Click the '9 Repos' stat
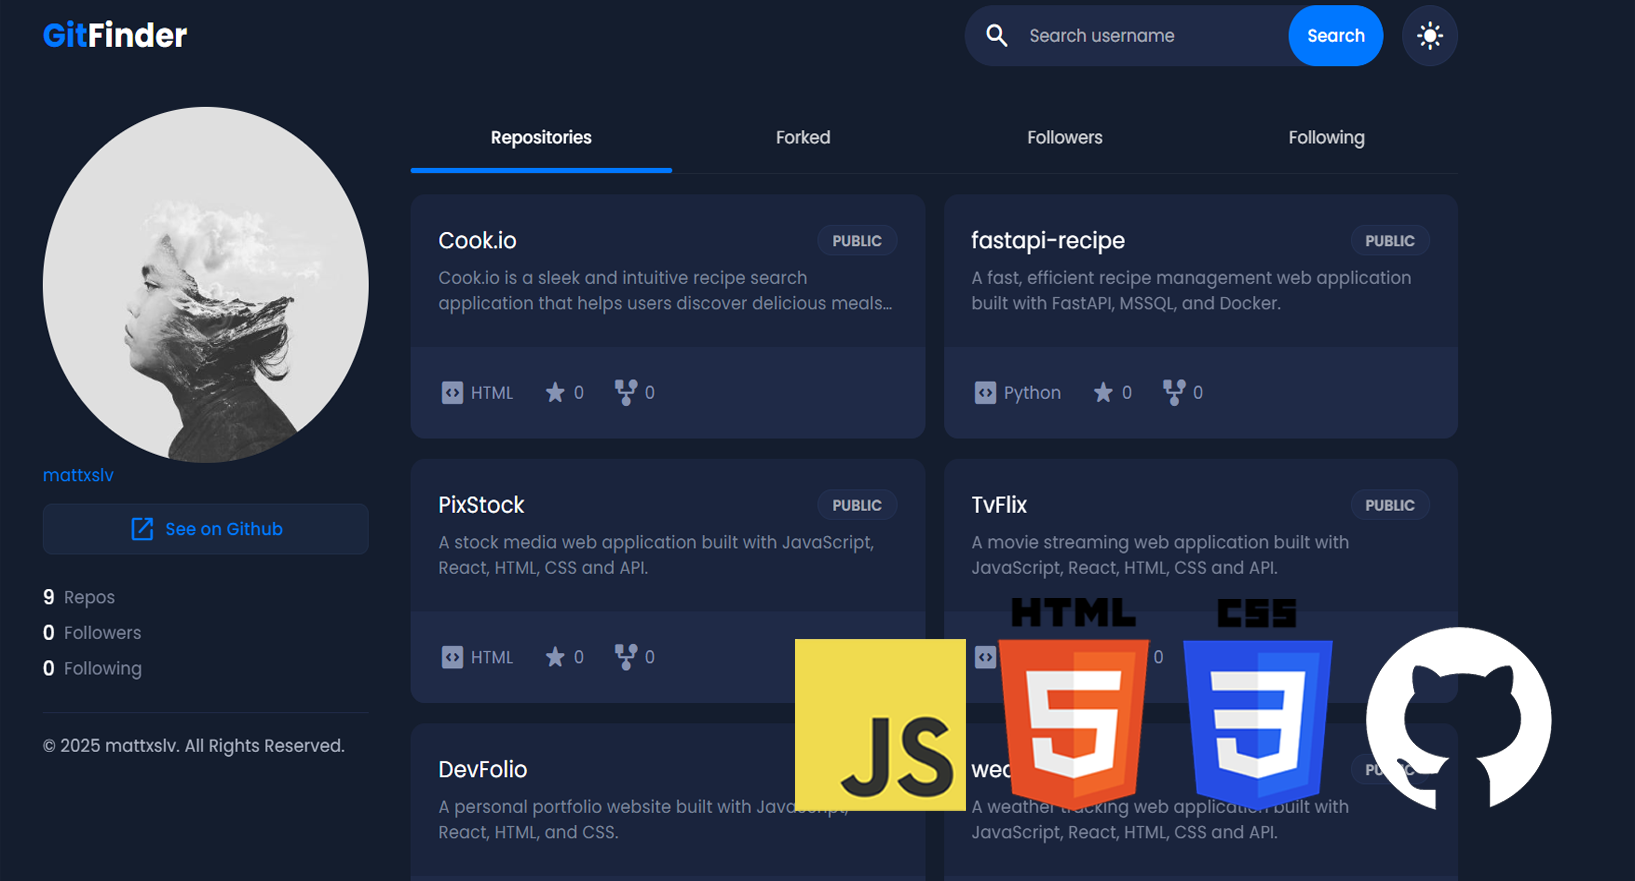 [x=79, y=597]
